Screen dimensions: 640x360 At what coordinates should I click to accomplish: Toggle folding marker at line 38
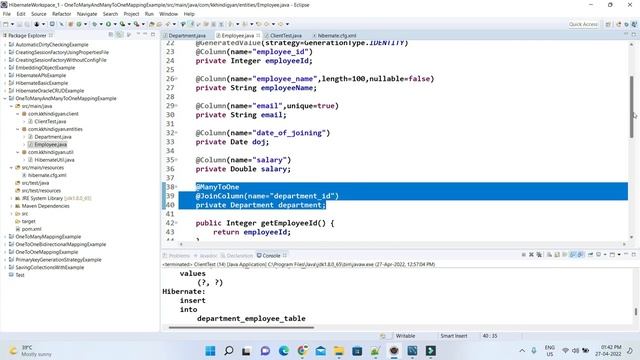pyautogui.click(x=176, y=187)
